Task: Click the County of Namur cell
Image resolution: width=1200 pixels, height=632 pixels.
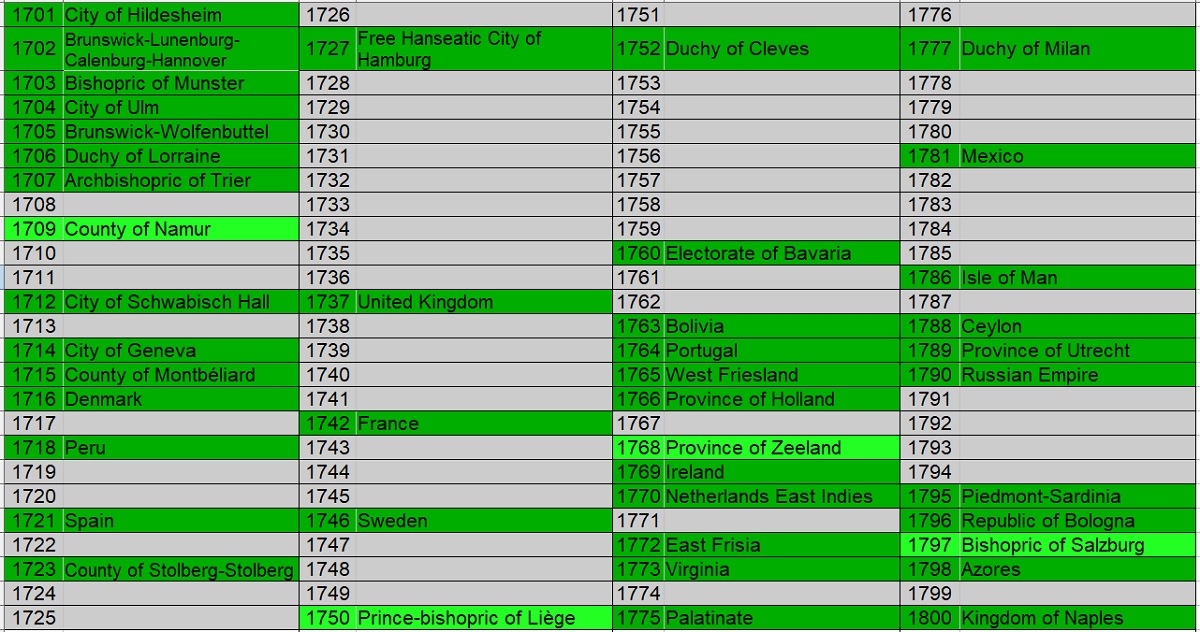Action: [x=180, y=229]
